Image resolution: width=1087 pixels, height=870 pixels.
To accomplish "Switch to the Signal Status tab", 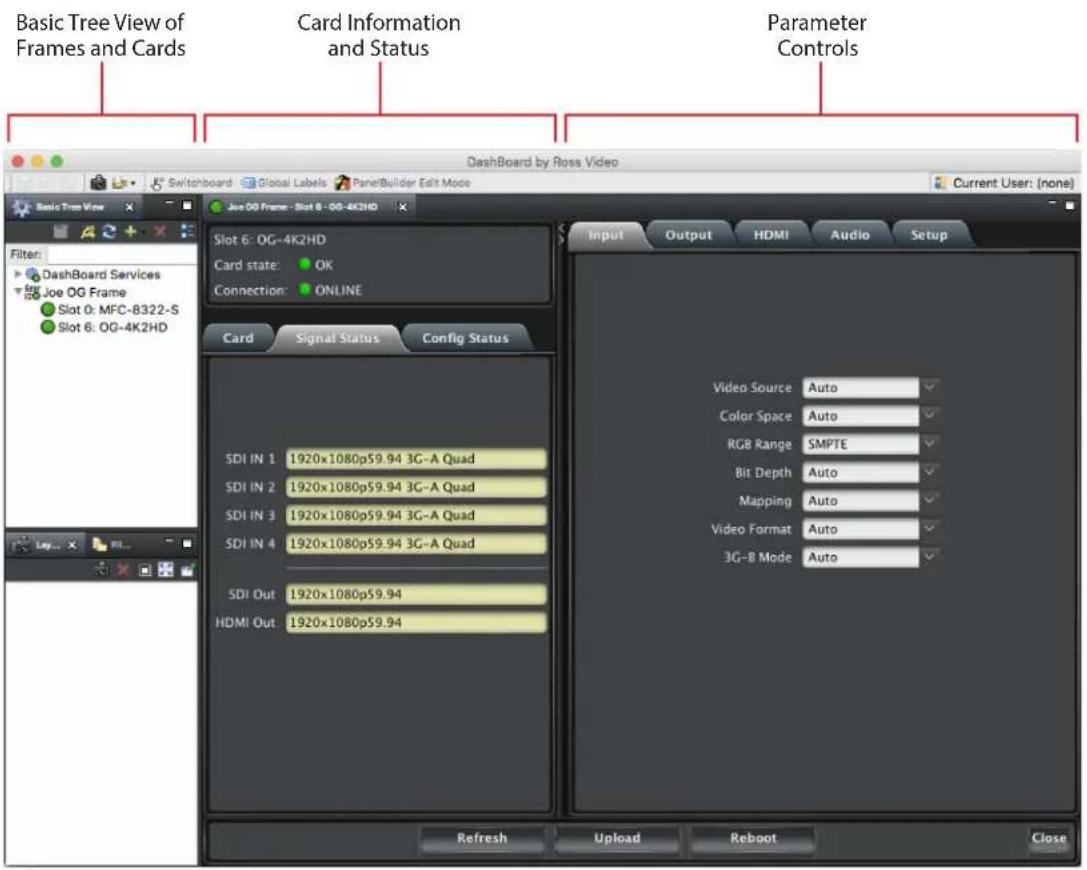I will point(338,338).
